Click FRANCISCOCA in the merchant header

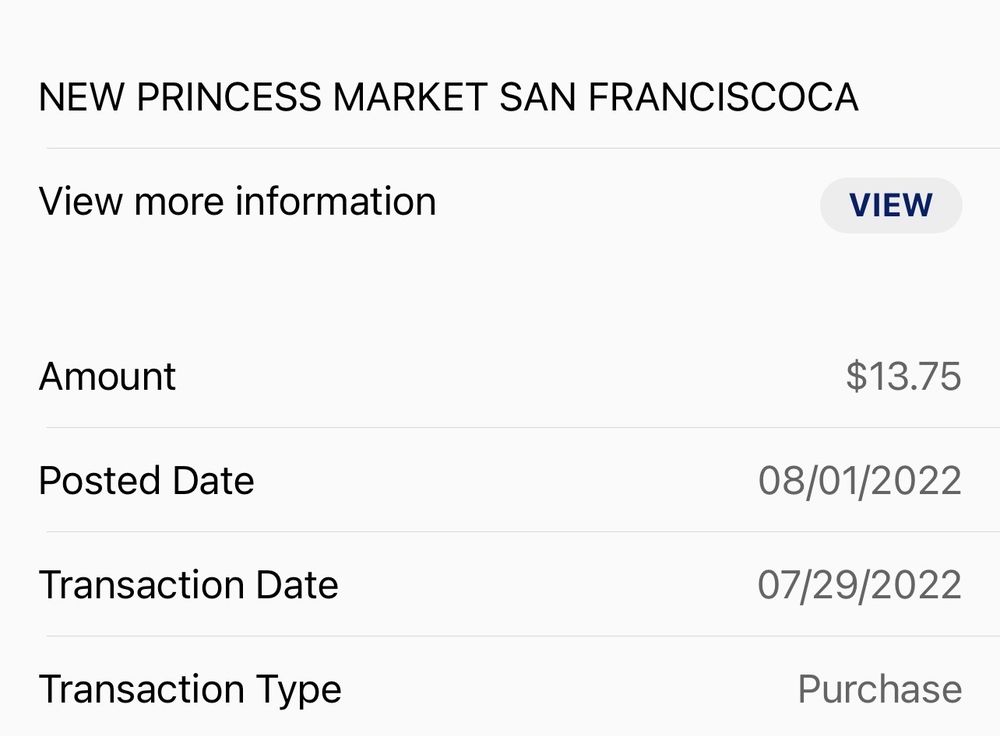[722, 97]
